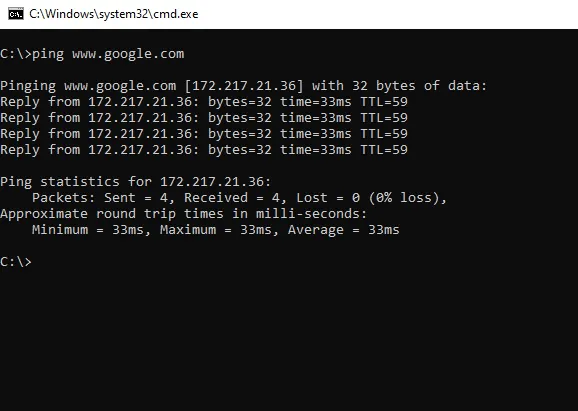The width and height of the screenshot is (578, 411).
Task: Click 'Sent = 4' in packets line
Action: tap(136, 198)
